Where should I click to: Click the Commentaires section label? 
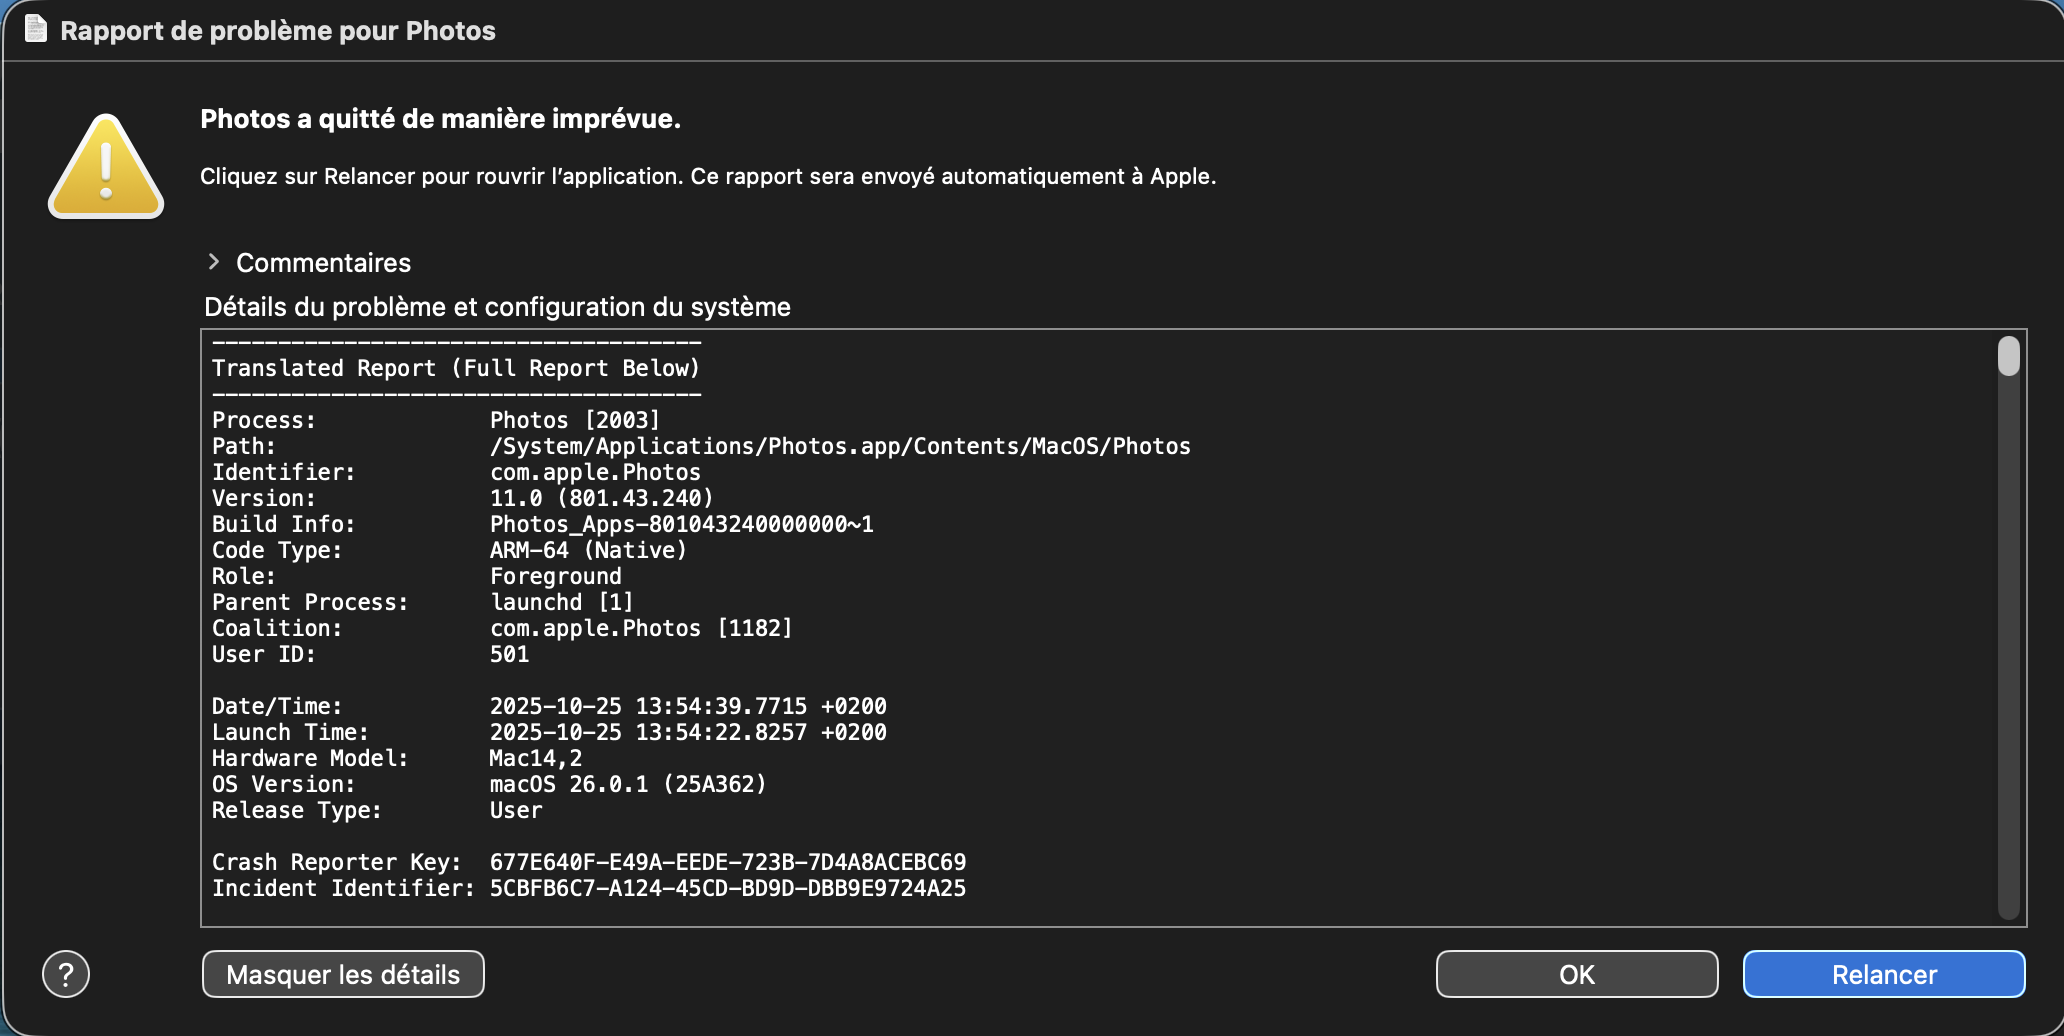(x=323, y=263)
